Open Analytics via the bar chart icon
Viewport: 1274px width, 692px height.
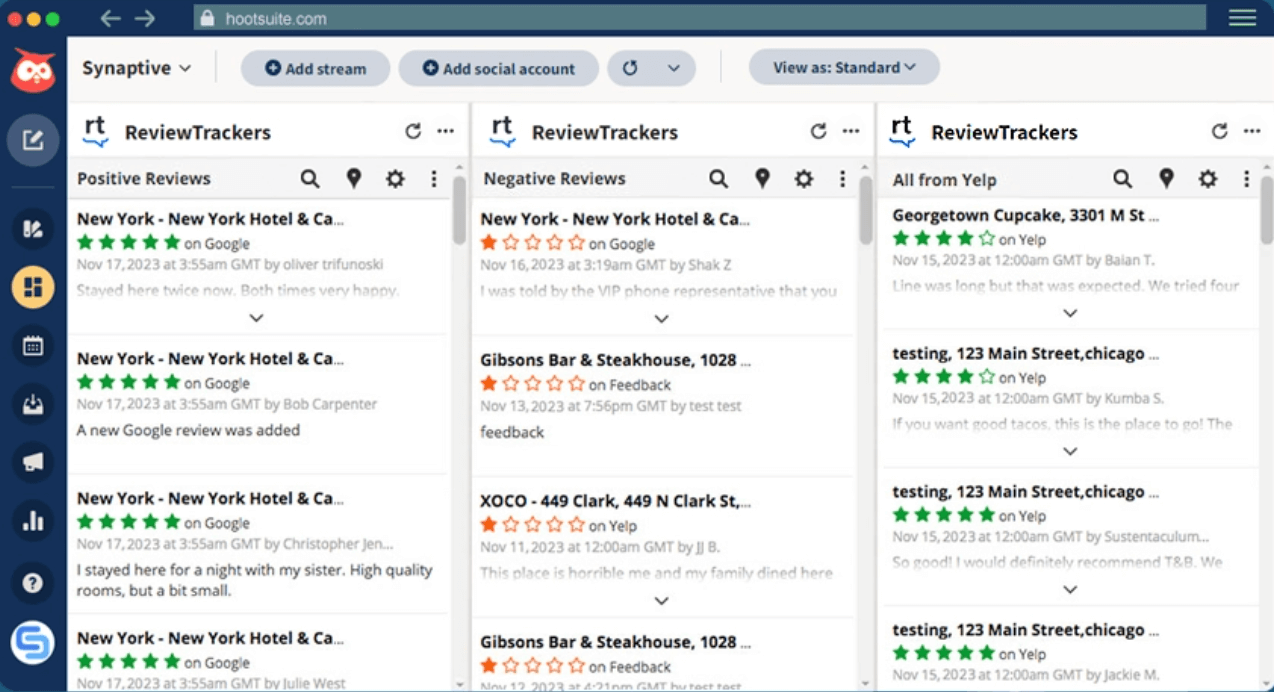pyautogui.click(x=33, y=521)
